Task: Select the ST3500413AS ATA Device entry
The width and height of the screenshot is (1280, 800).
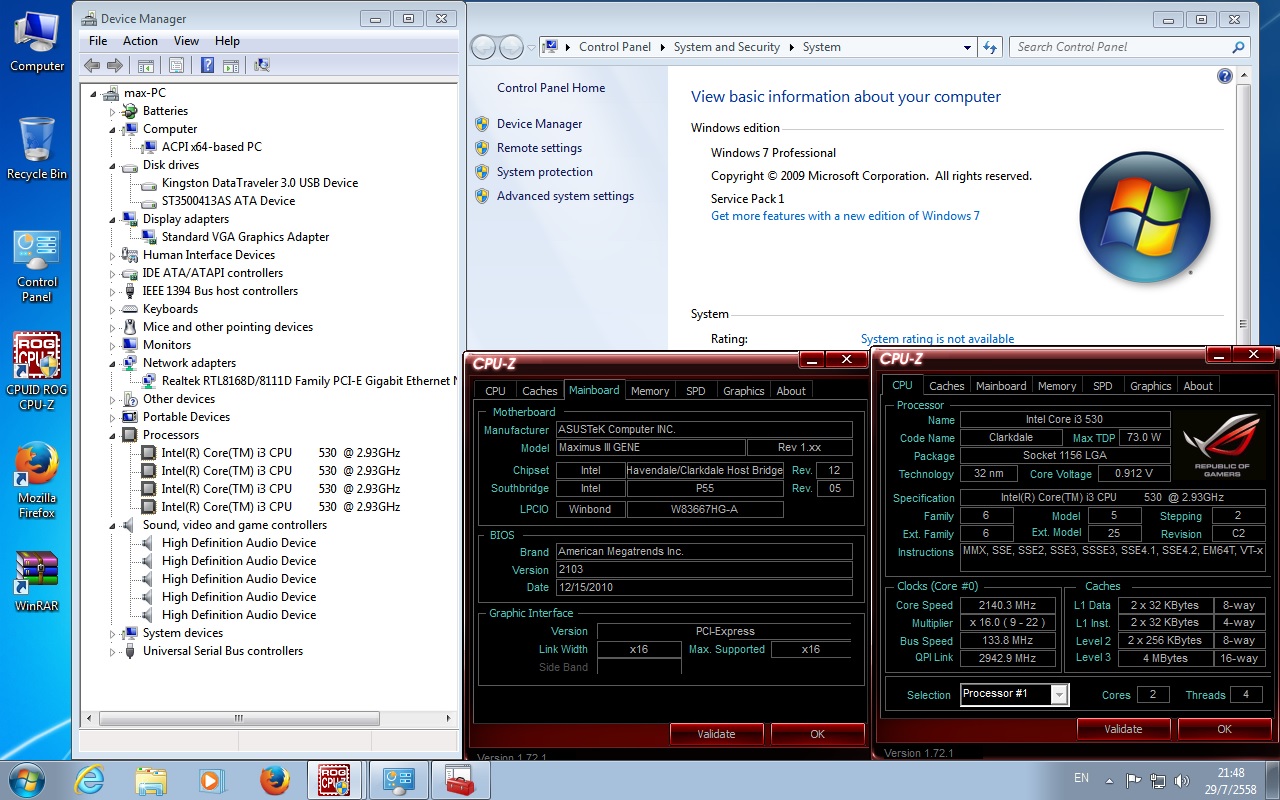Action: point(228,201)
